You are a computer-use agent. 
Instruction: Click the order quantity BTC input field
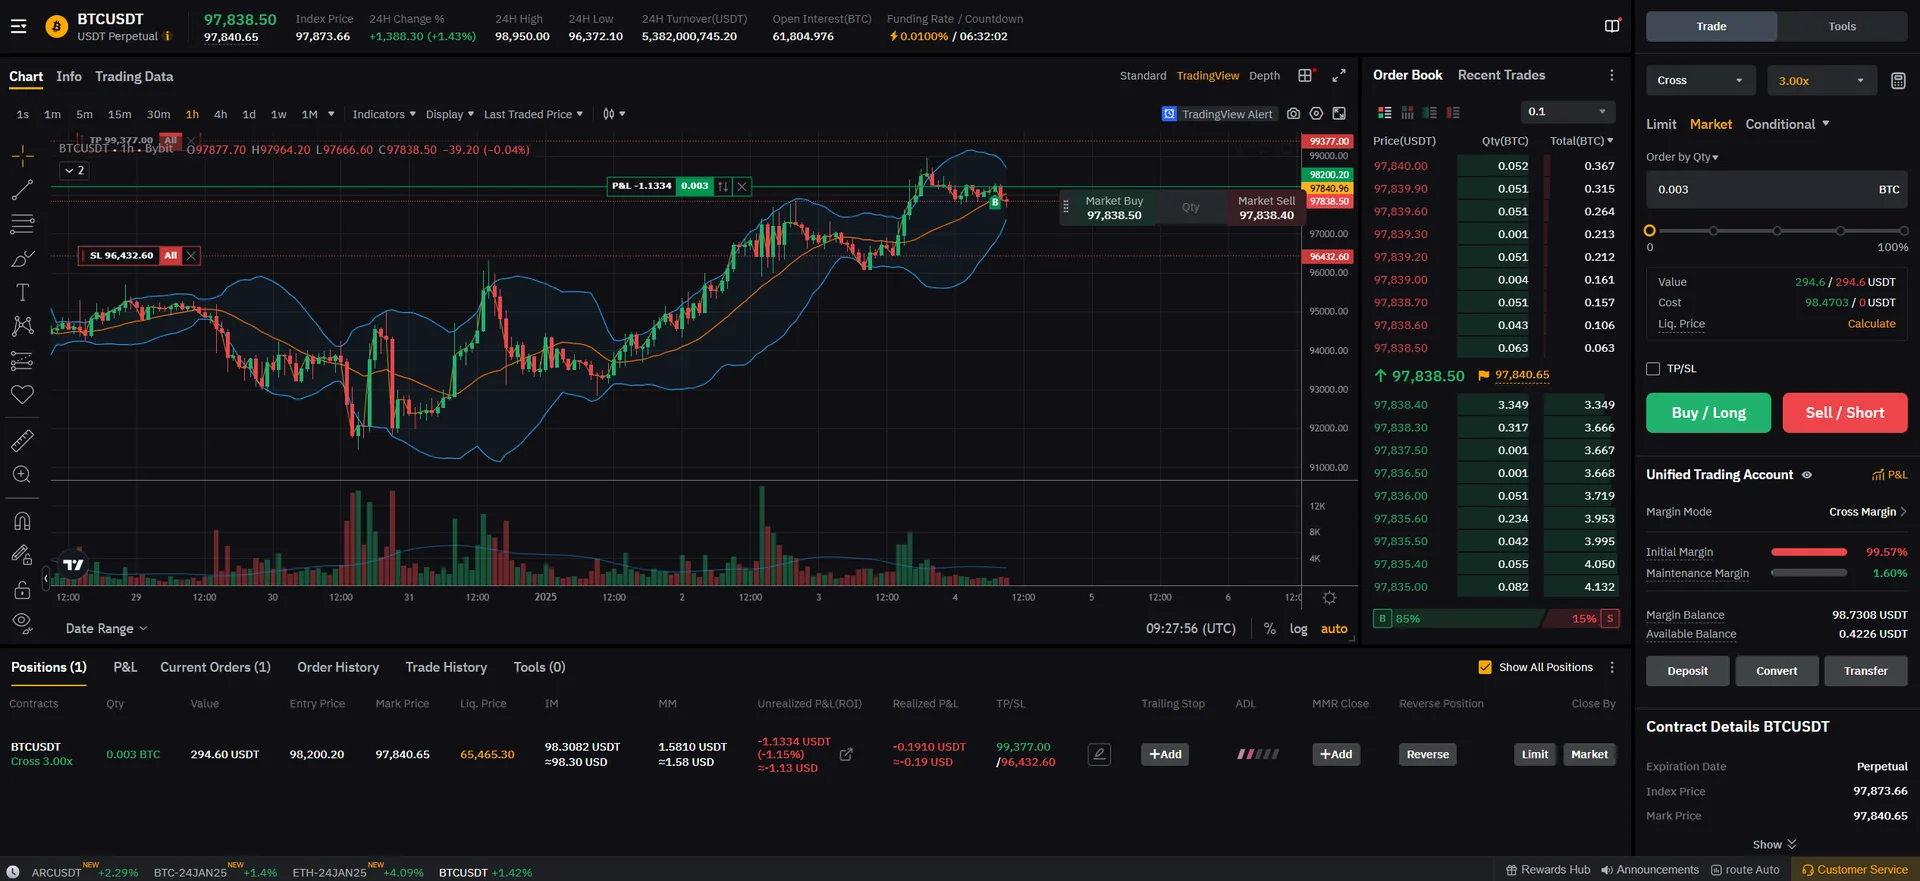(1777, 189)
